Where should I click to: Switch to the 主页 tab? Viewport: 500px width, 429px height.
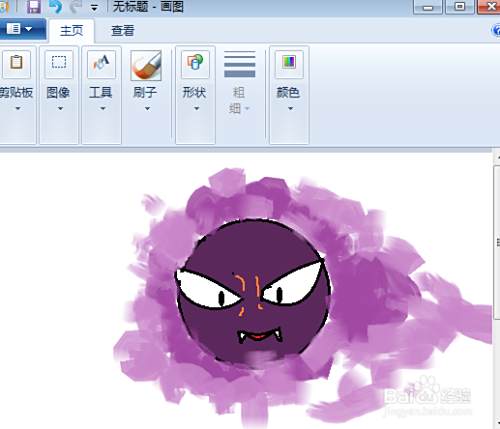click(x=71, y=31)
